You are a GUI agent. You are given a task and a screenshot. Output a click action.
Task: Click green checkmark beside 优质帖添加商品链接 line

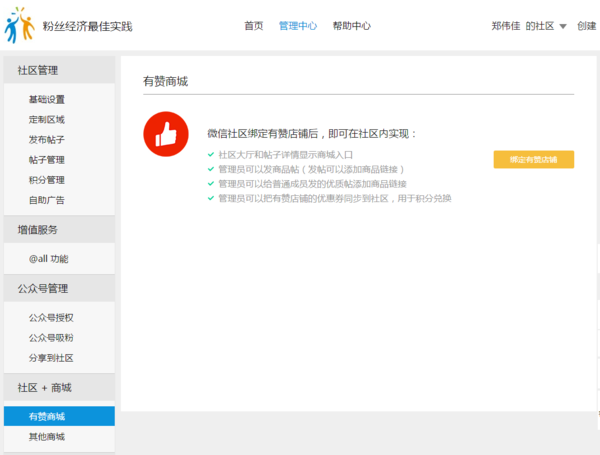click(210, 184)
